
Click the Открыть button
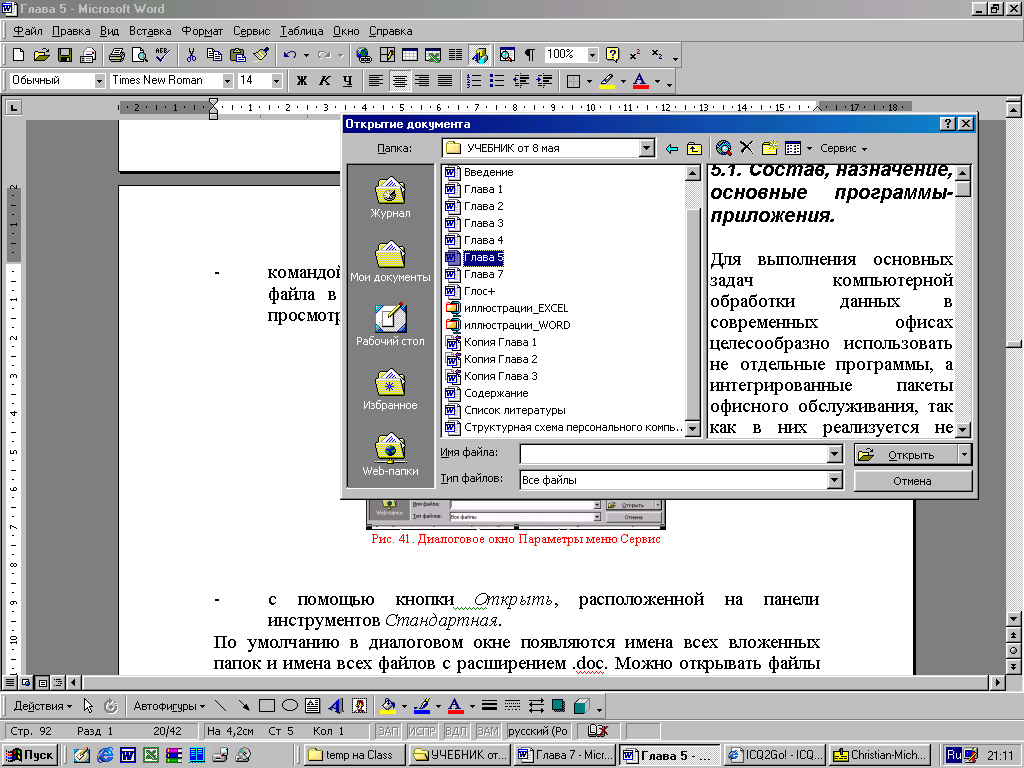point(906,455)
